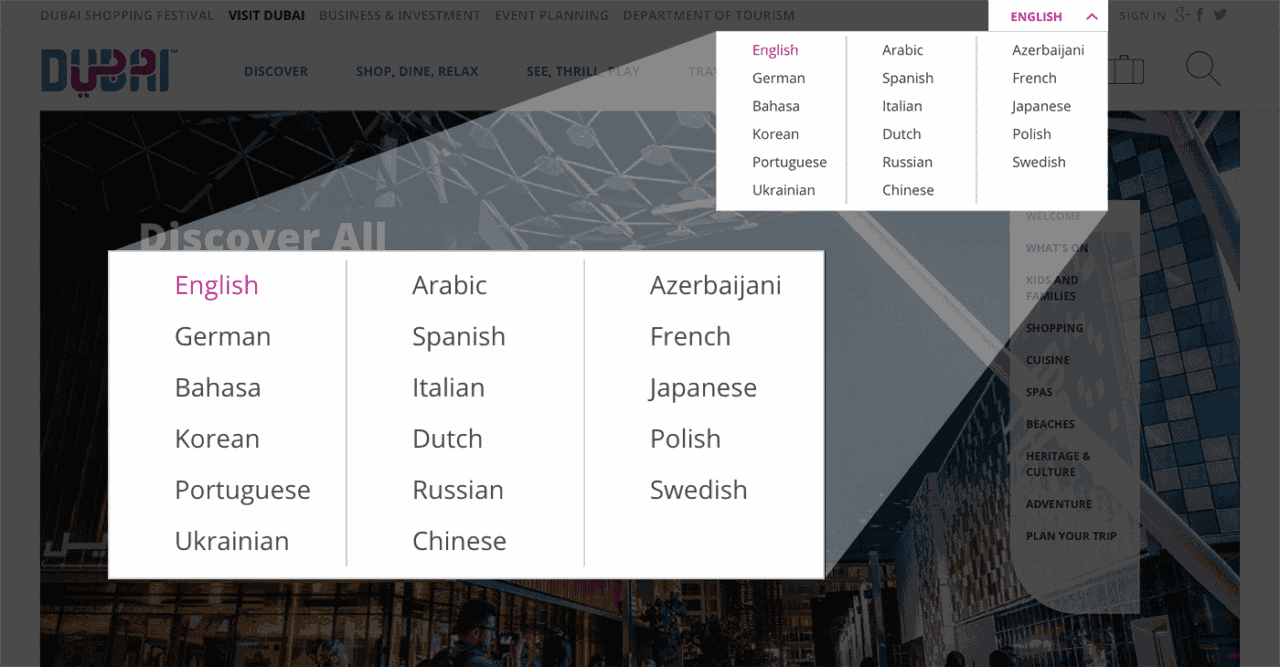Open the Google Plus social icon
Image resolution: width=1280 pixels, height=667 pixels.
(x=1184, y=15)
